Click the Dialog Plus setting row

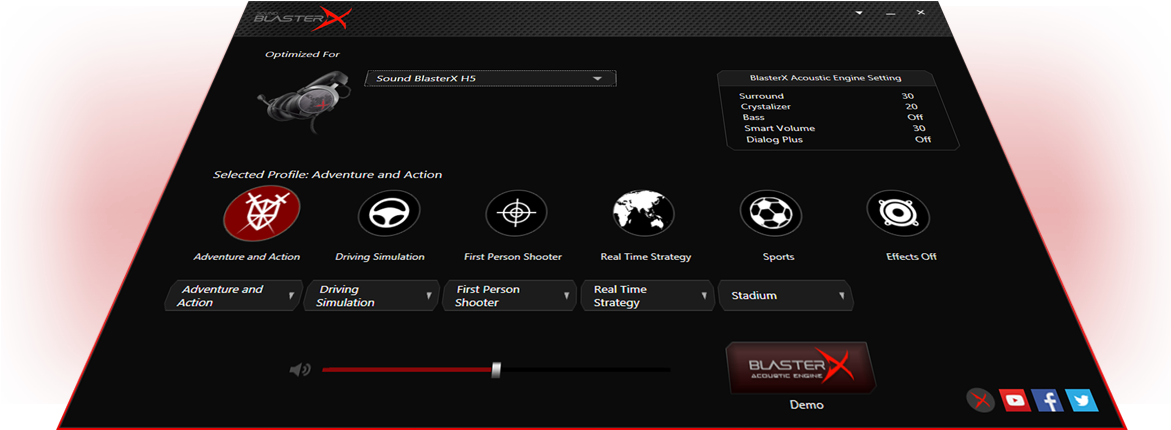click(839, 140)
